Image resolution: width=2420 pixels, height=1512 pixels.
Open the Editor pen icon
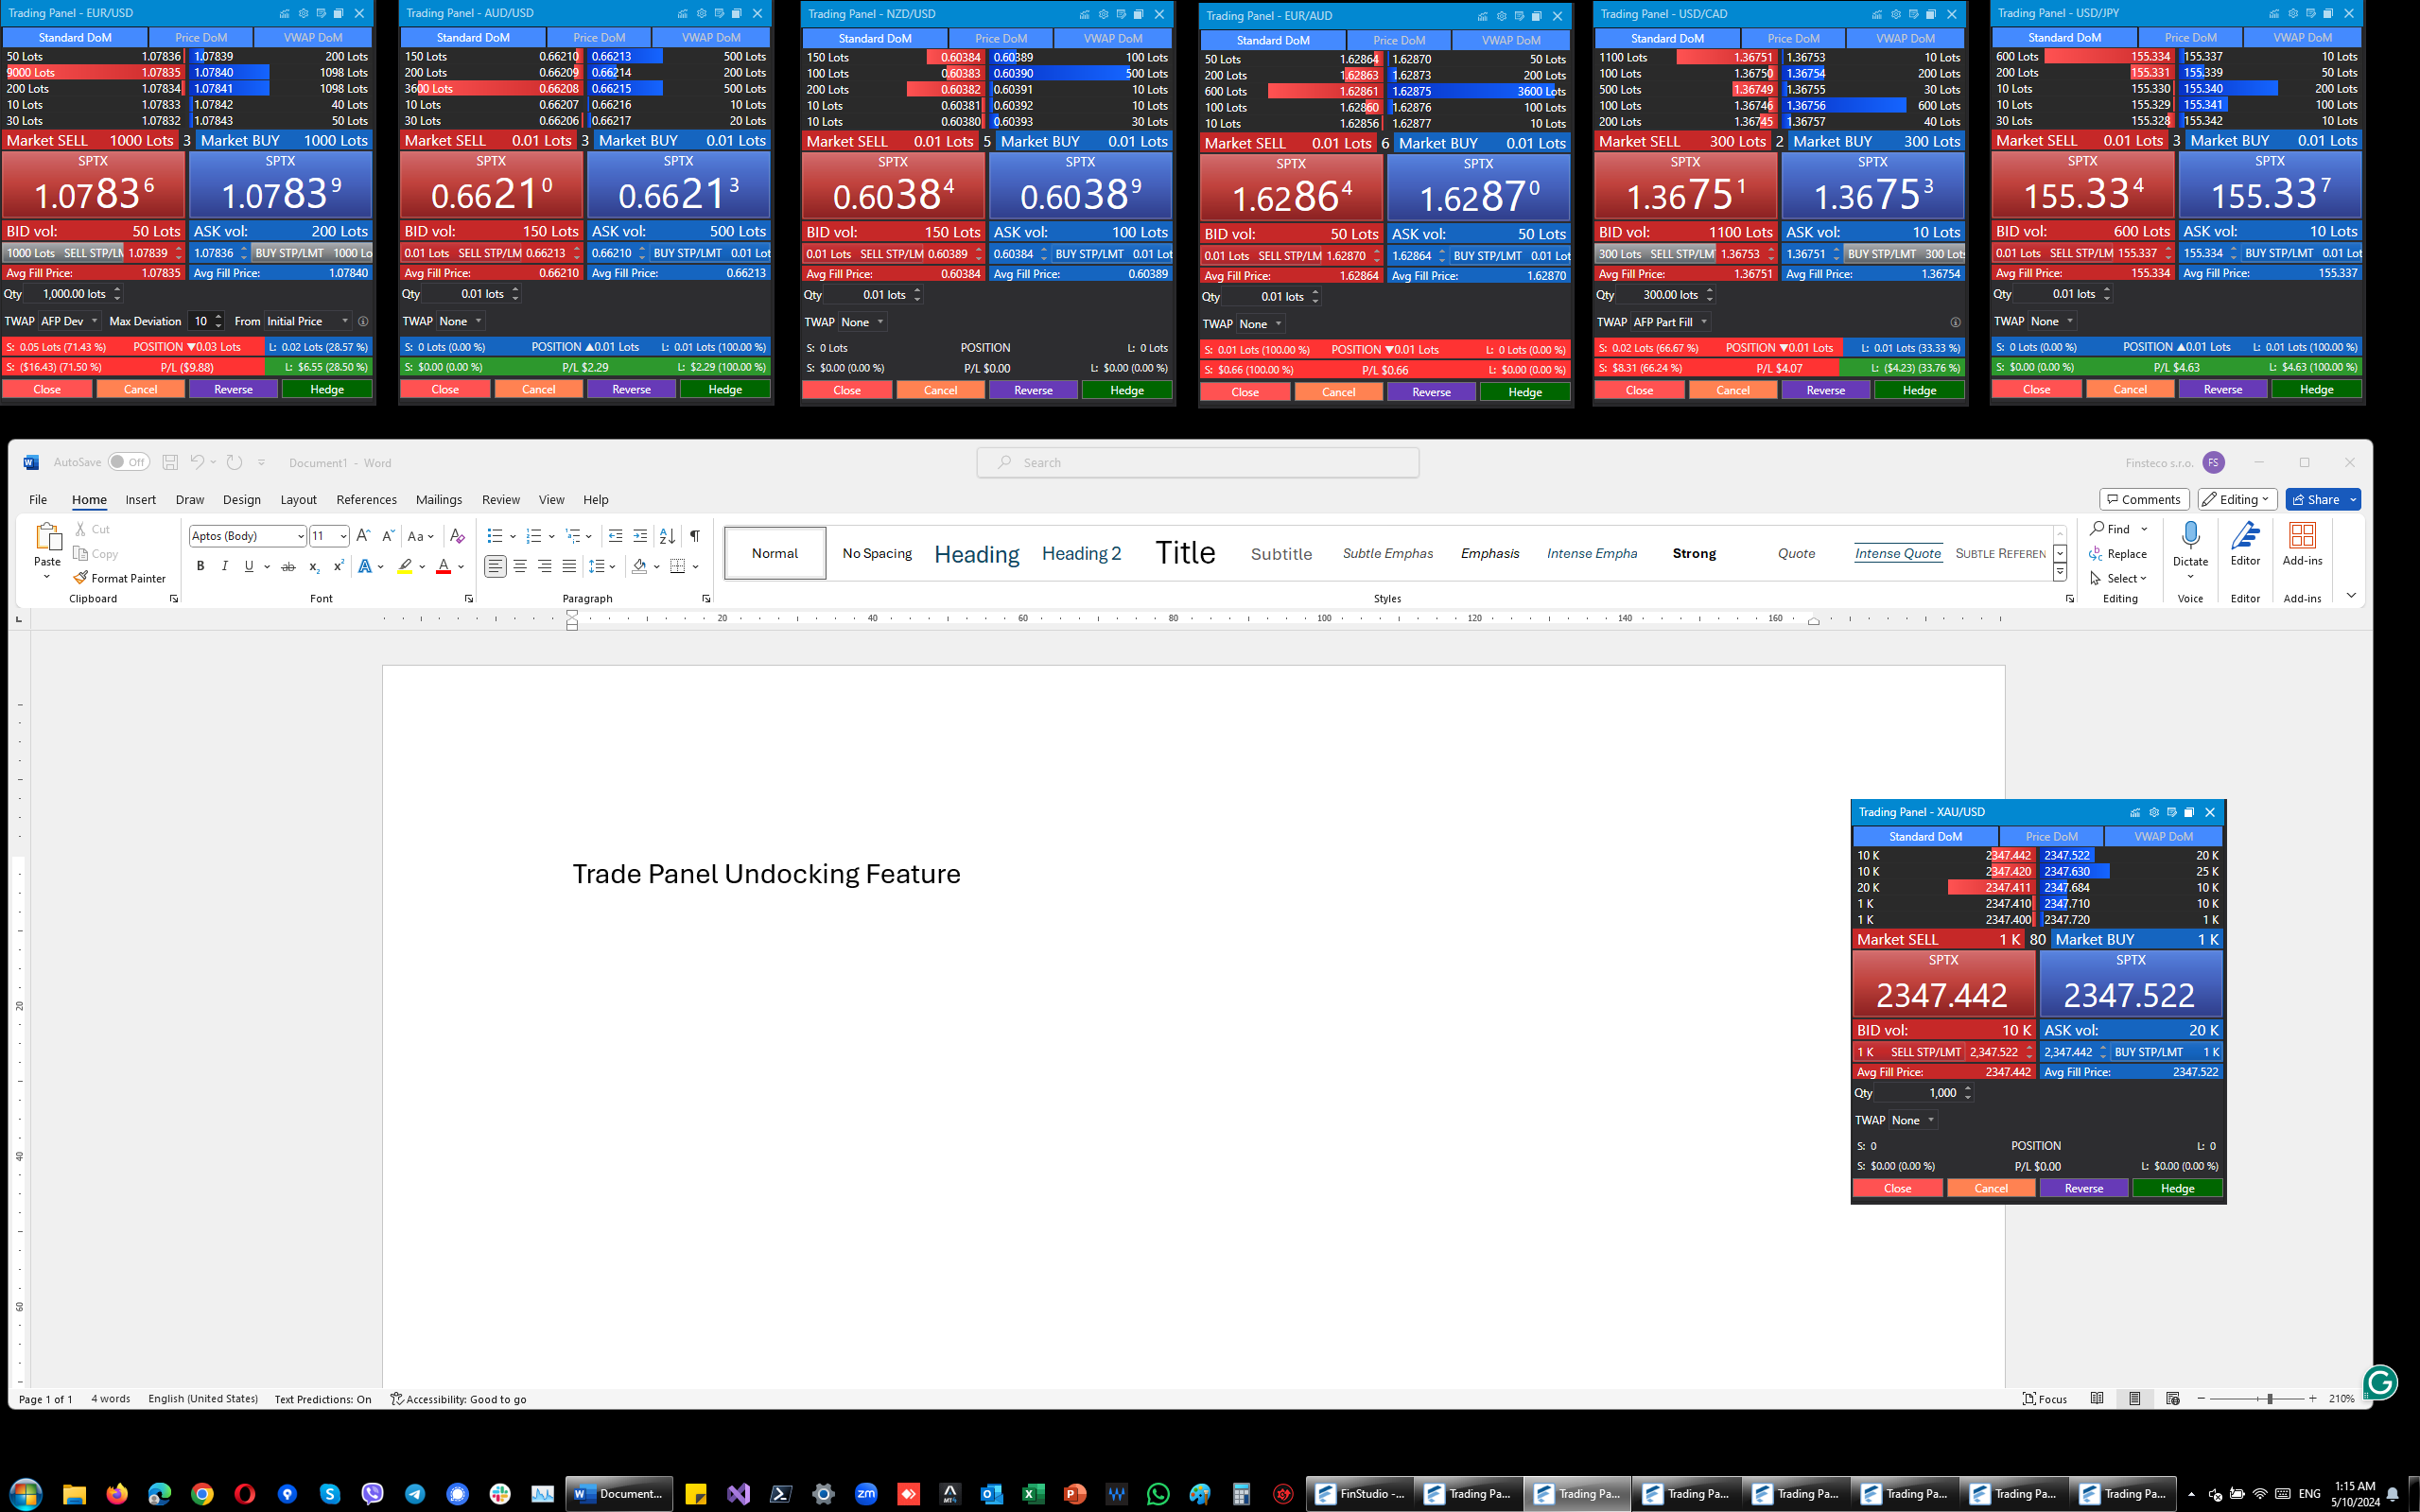click(2245, 536)
